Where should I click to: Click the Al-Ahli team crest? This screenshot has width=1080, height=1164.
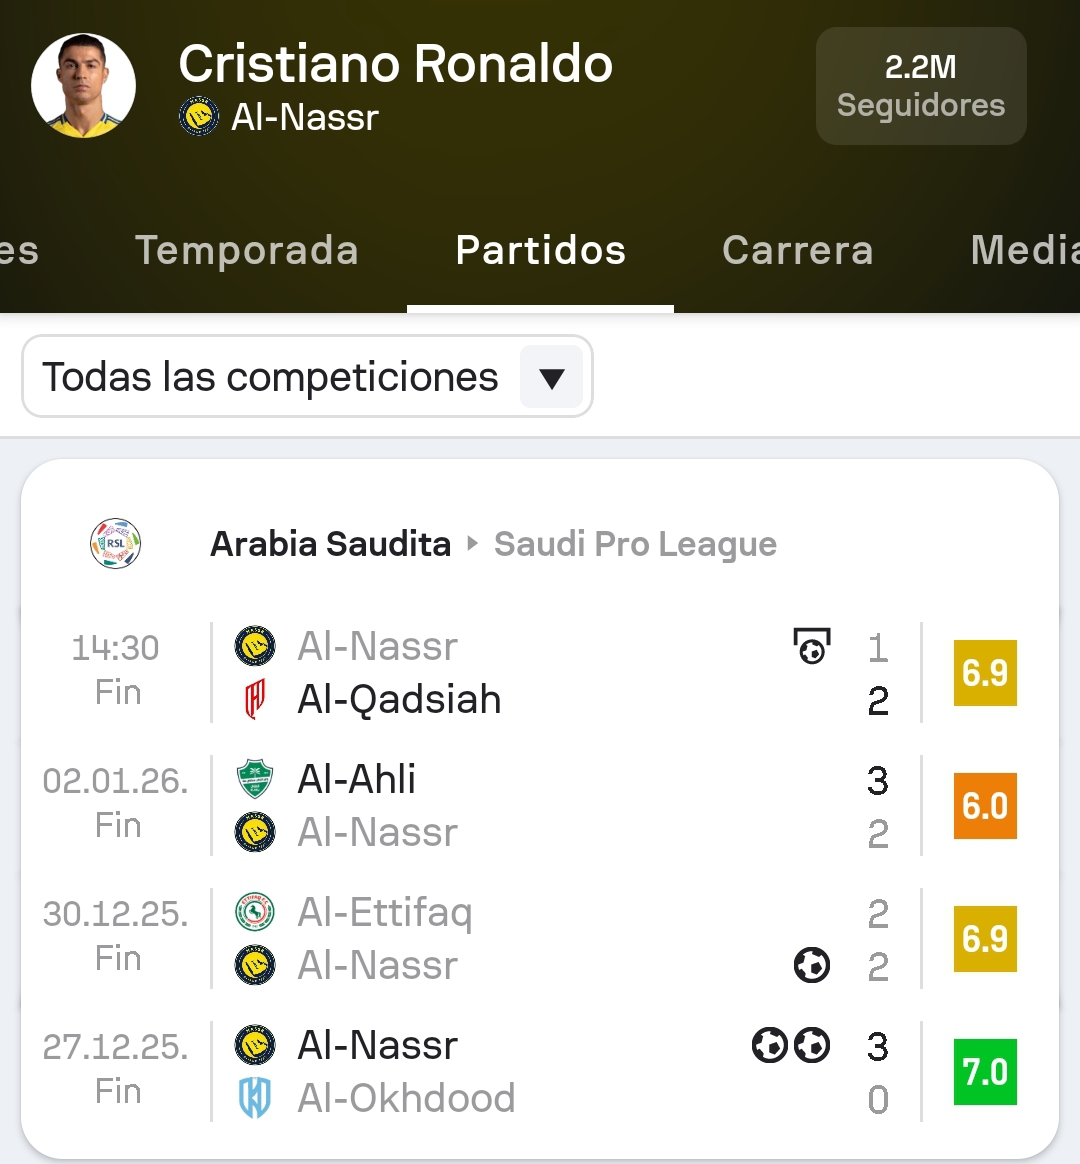point(255,779)
